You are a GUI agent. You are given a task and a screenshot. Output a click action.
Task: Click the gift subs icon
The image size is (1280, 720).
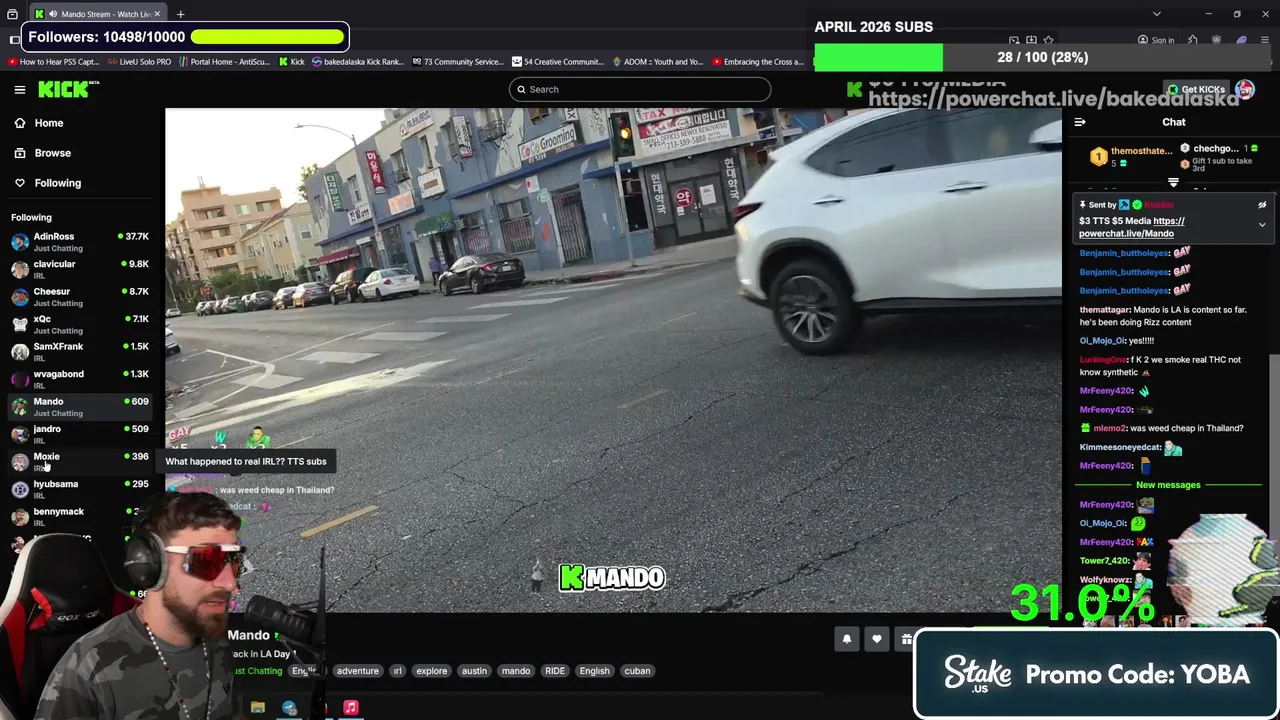pos(906,639)
